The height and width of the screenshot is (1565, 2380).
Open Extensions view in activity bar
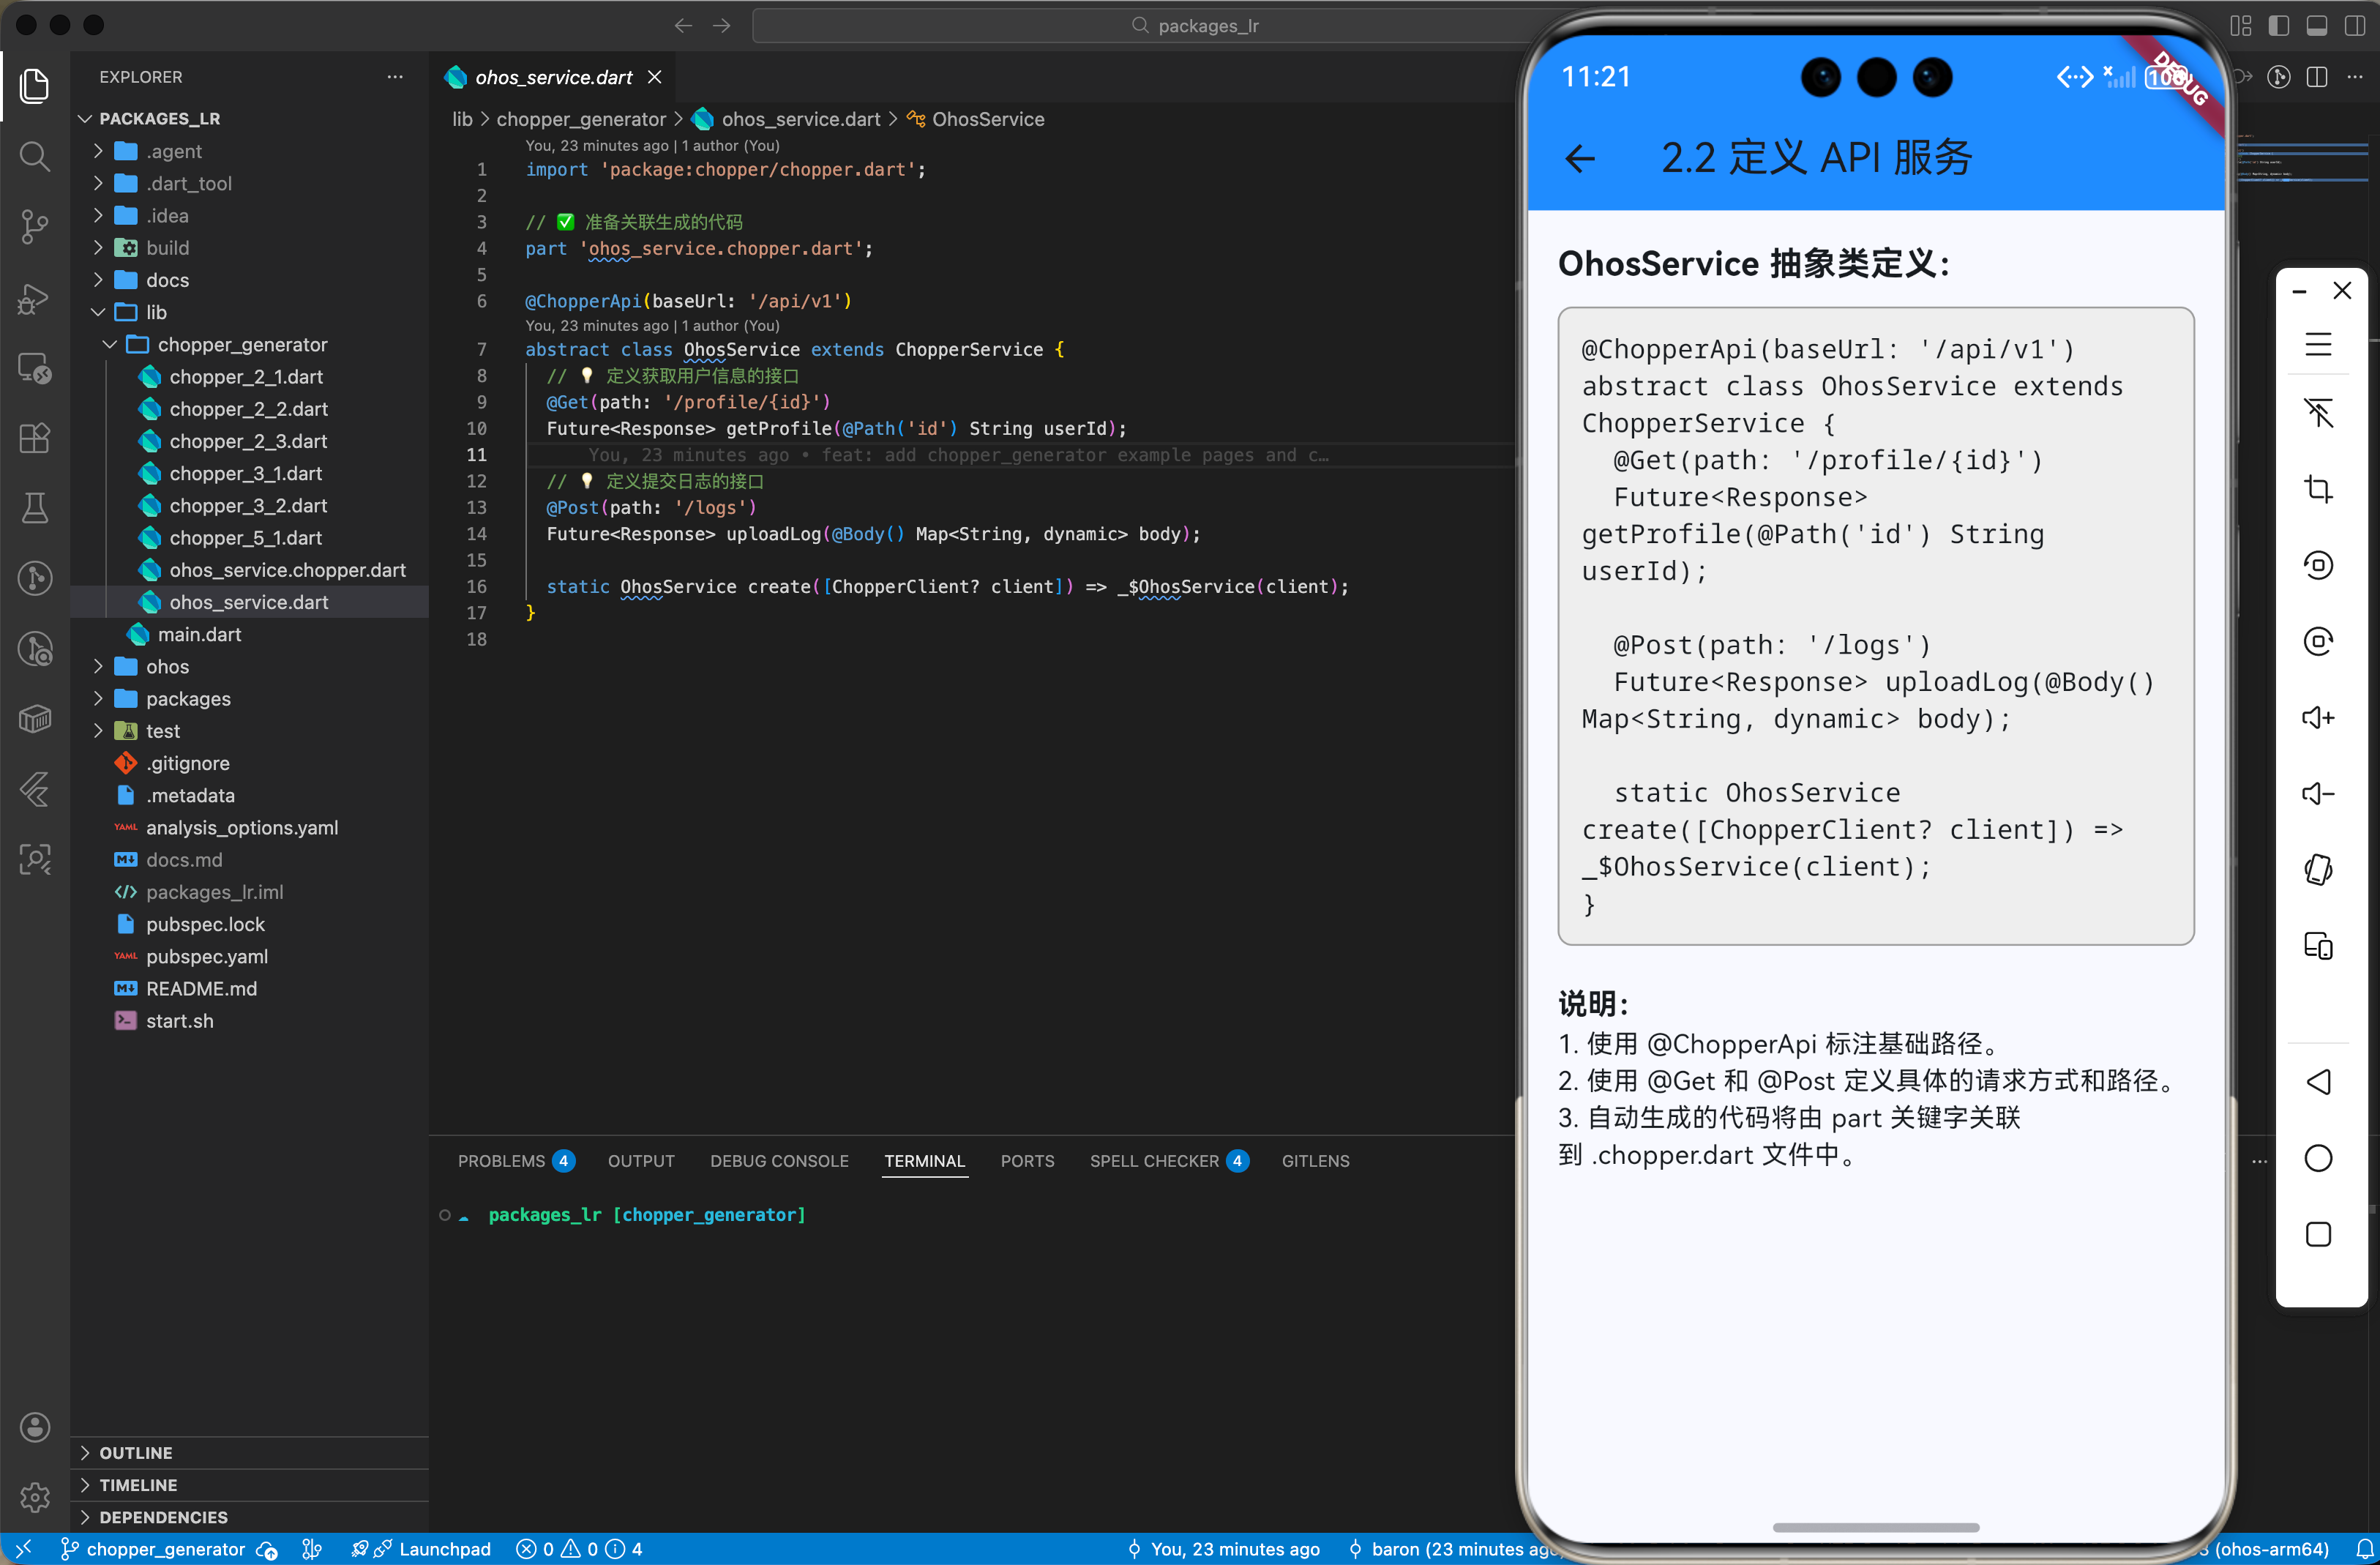tap(35, 438)
